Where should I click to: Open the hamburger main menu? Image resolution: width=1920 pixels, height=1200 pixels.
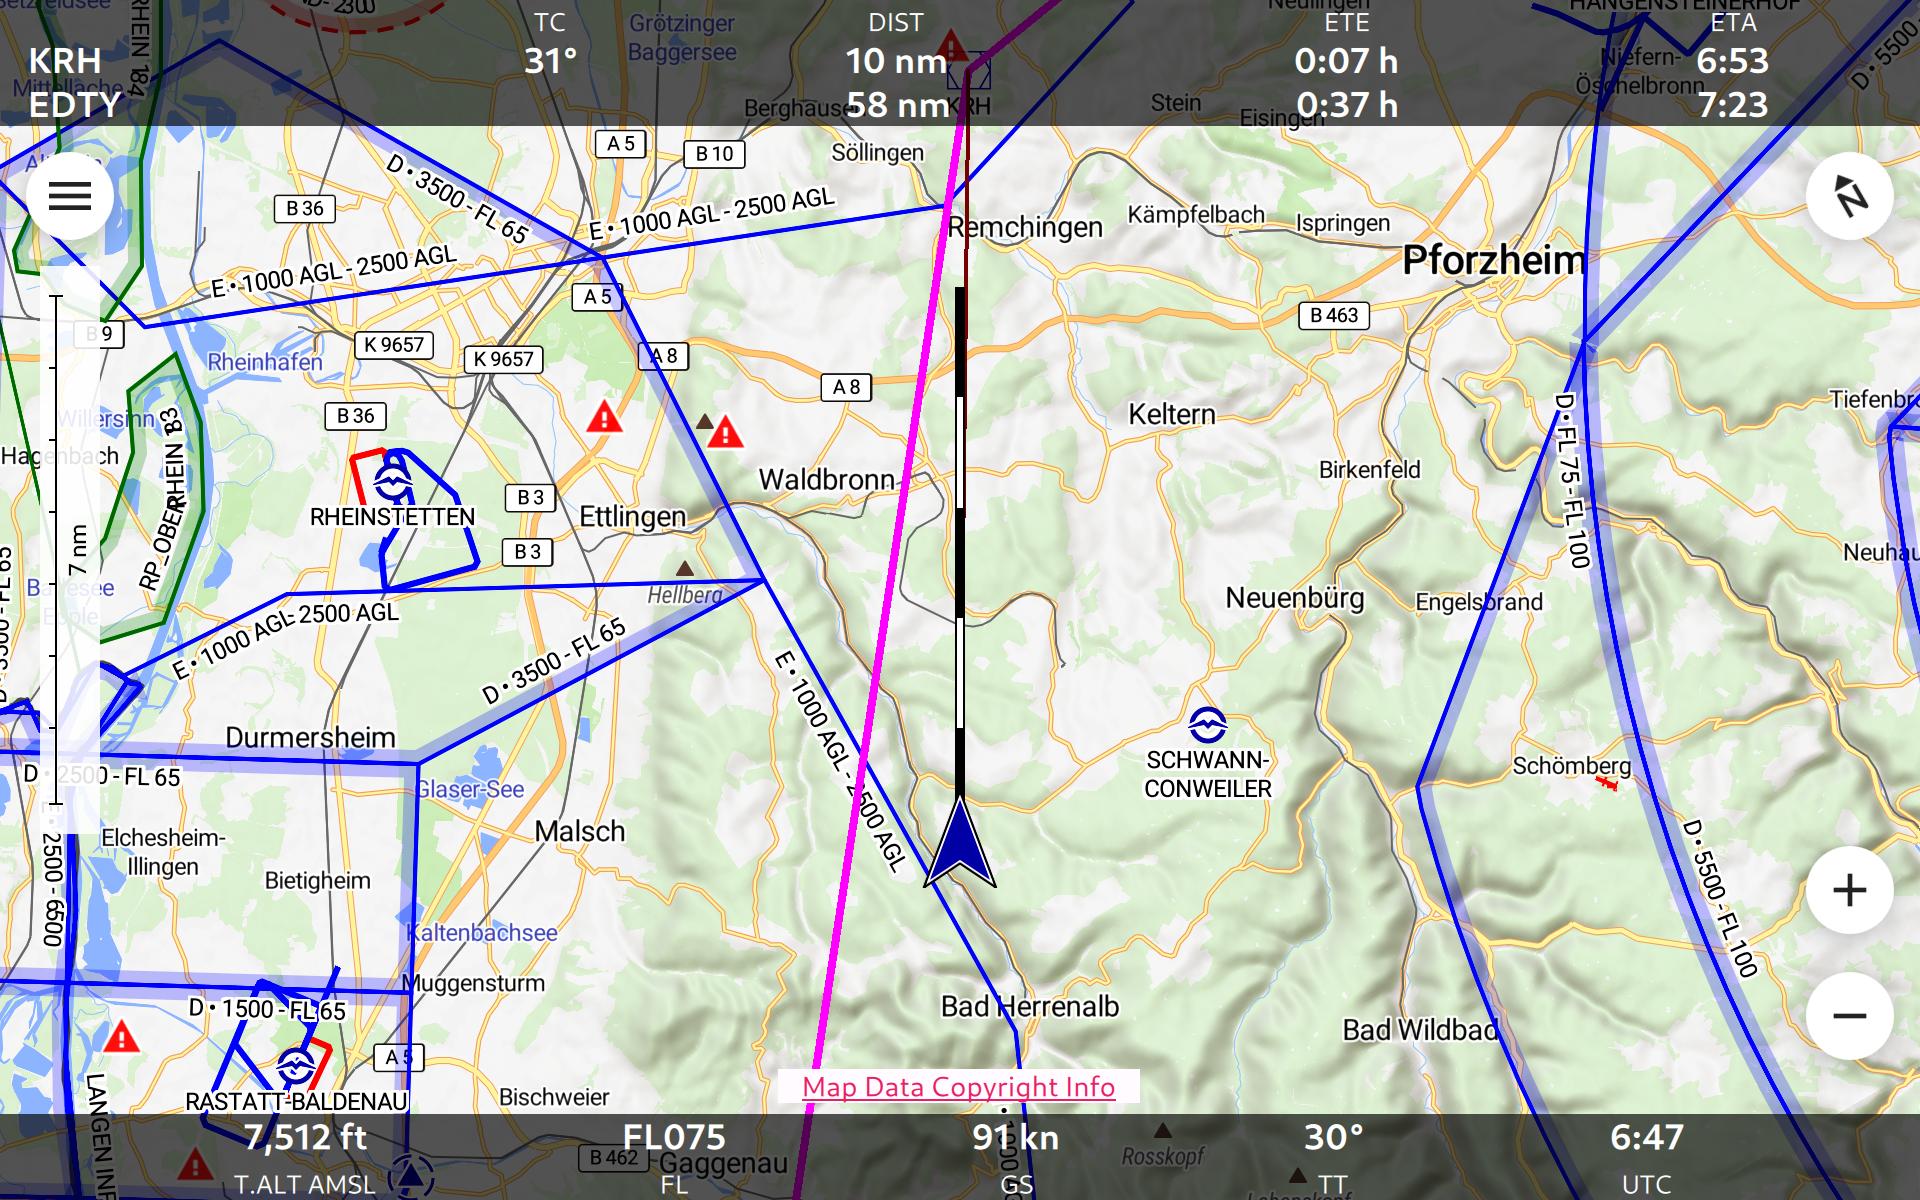(69, 196)
